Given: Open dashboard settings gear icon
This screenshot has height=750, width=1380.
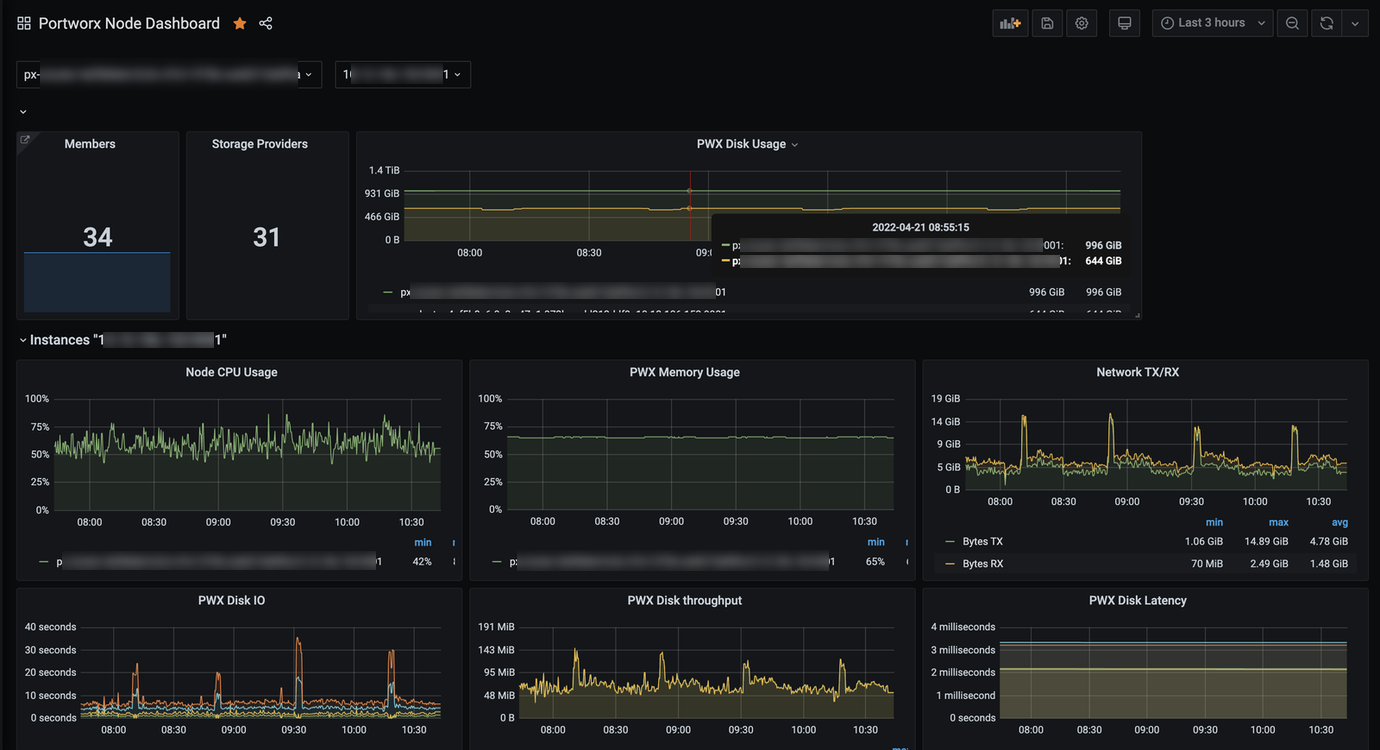Looking at the screenshot, I should (1081, 22).
